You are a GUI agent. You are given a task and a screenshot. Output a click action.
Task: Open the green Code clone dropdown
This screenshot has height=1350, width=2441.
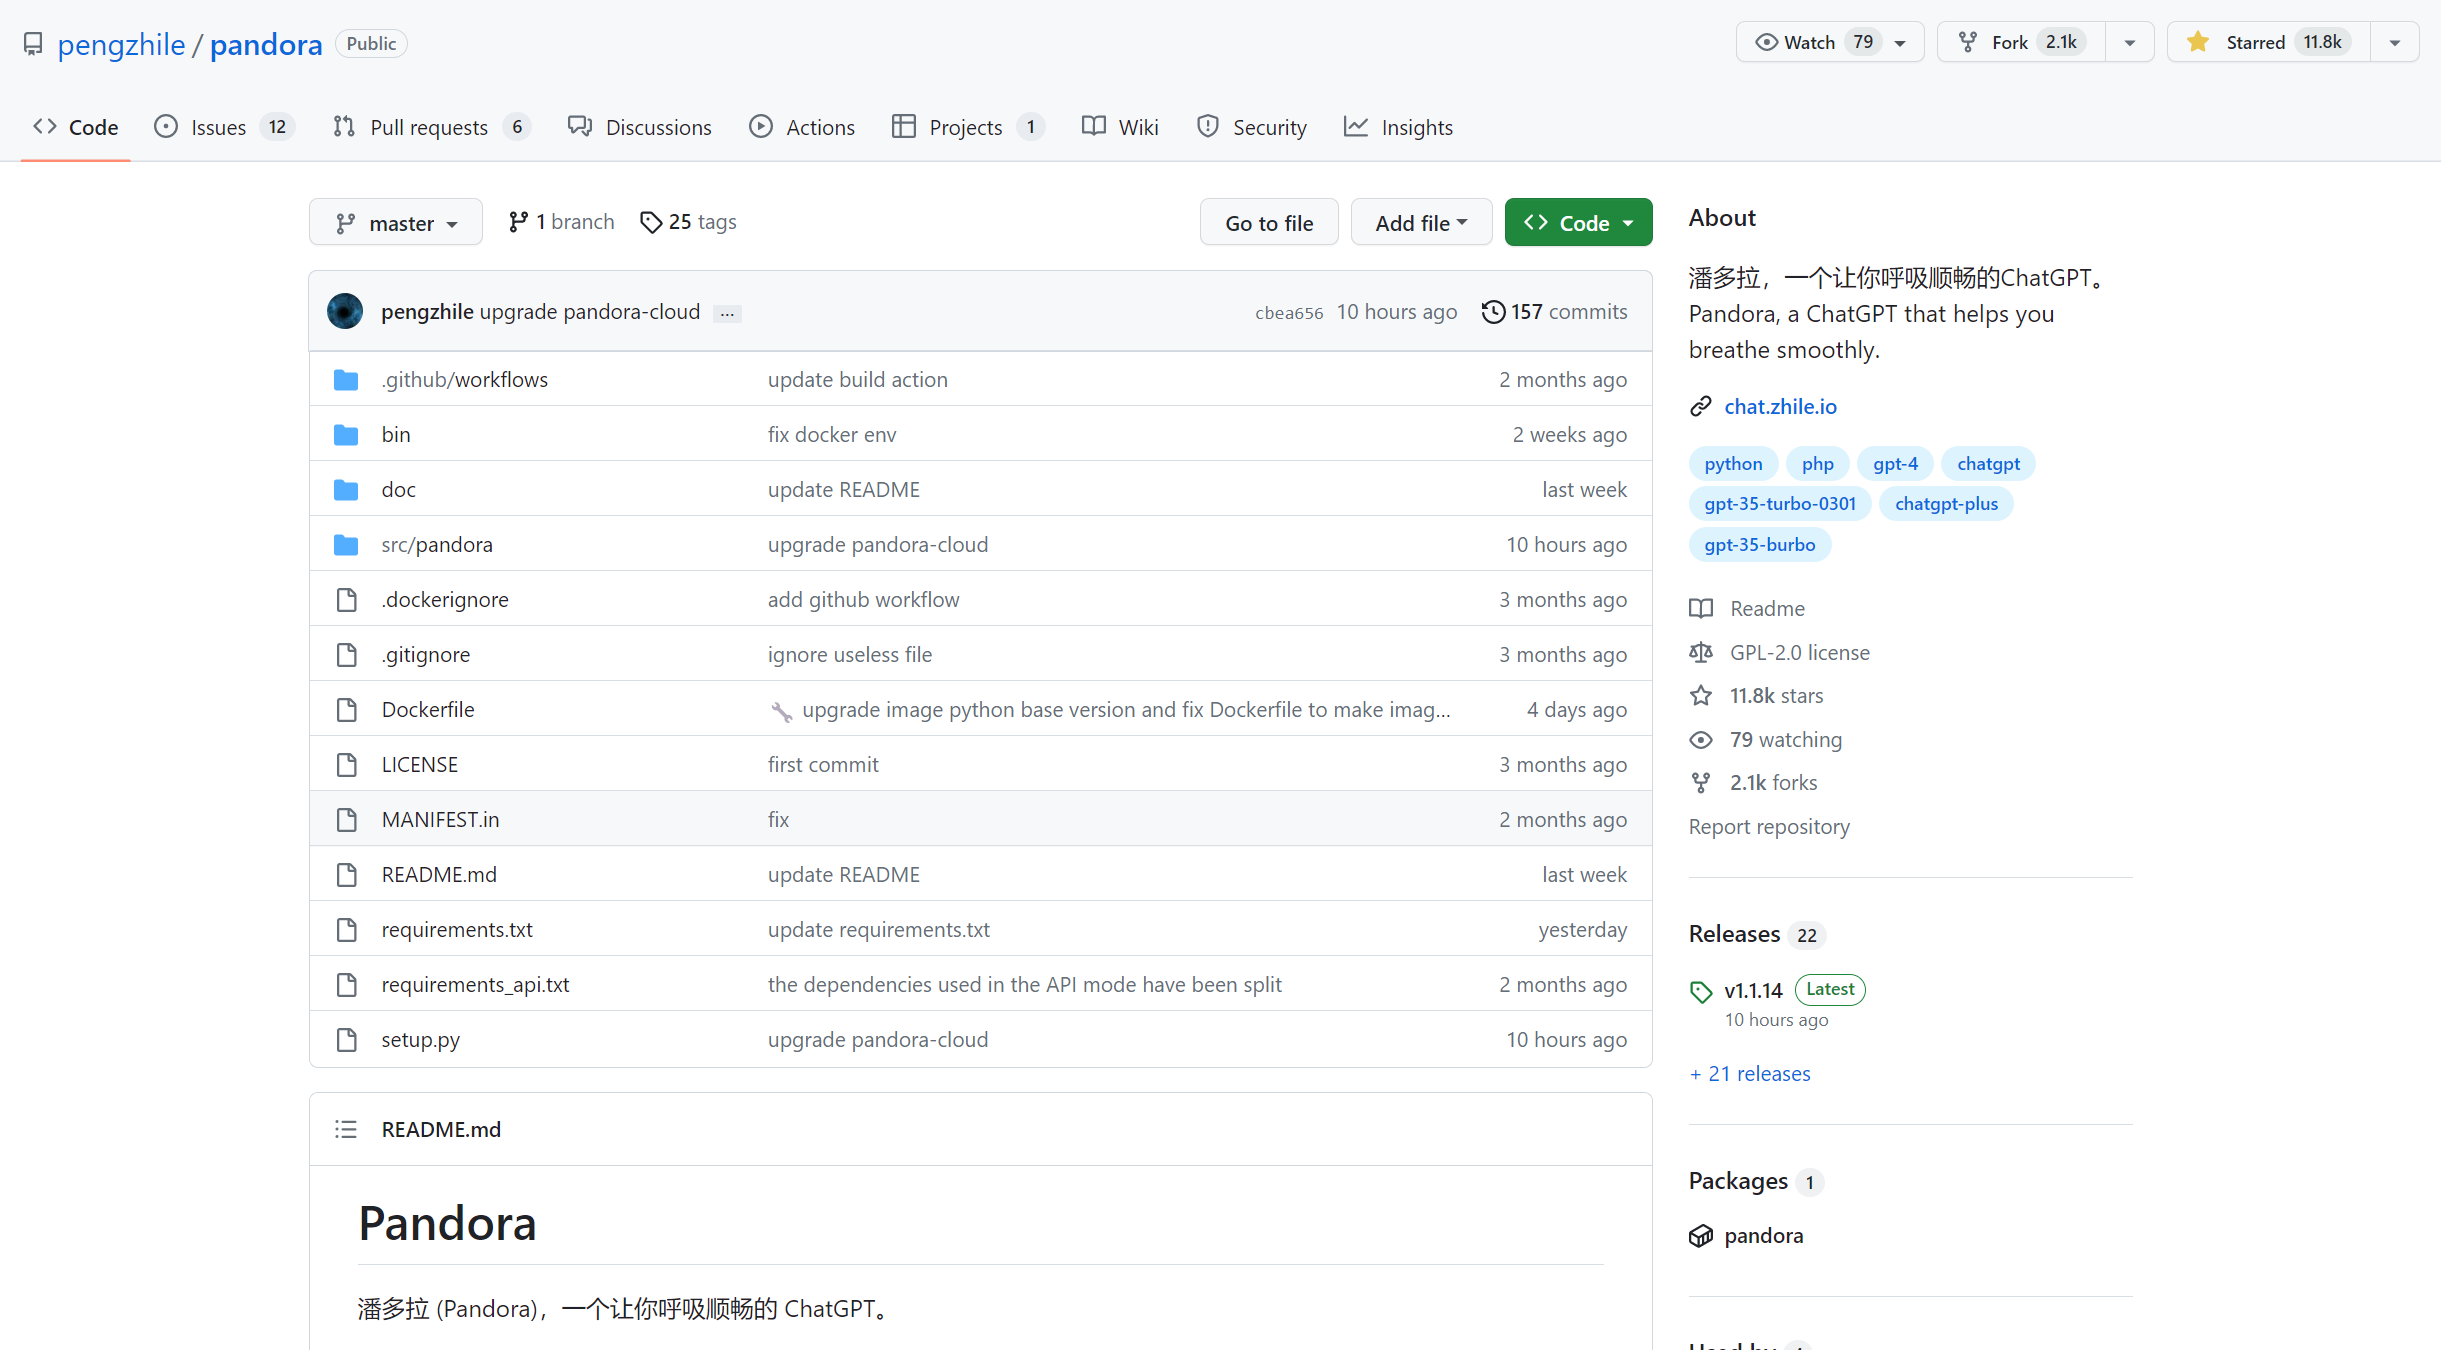click(x=1578, y=222)
